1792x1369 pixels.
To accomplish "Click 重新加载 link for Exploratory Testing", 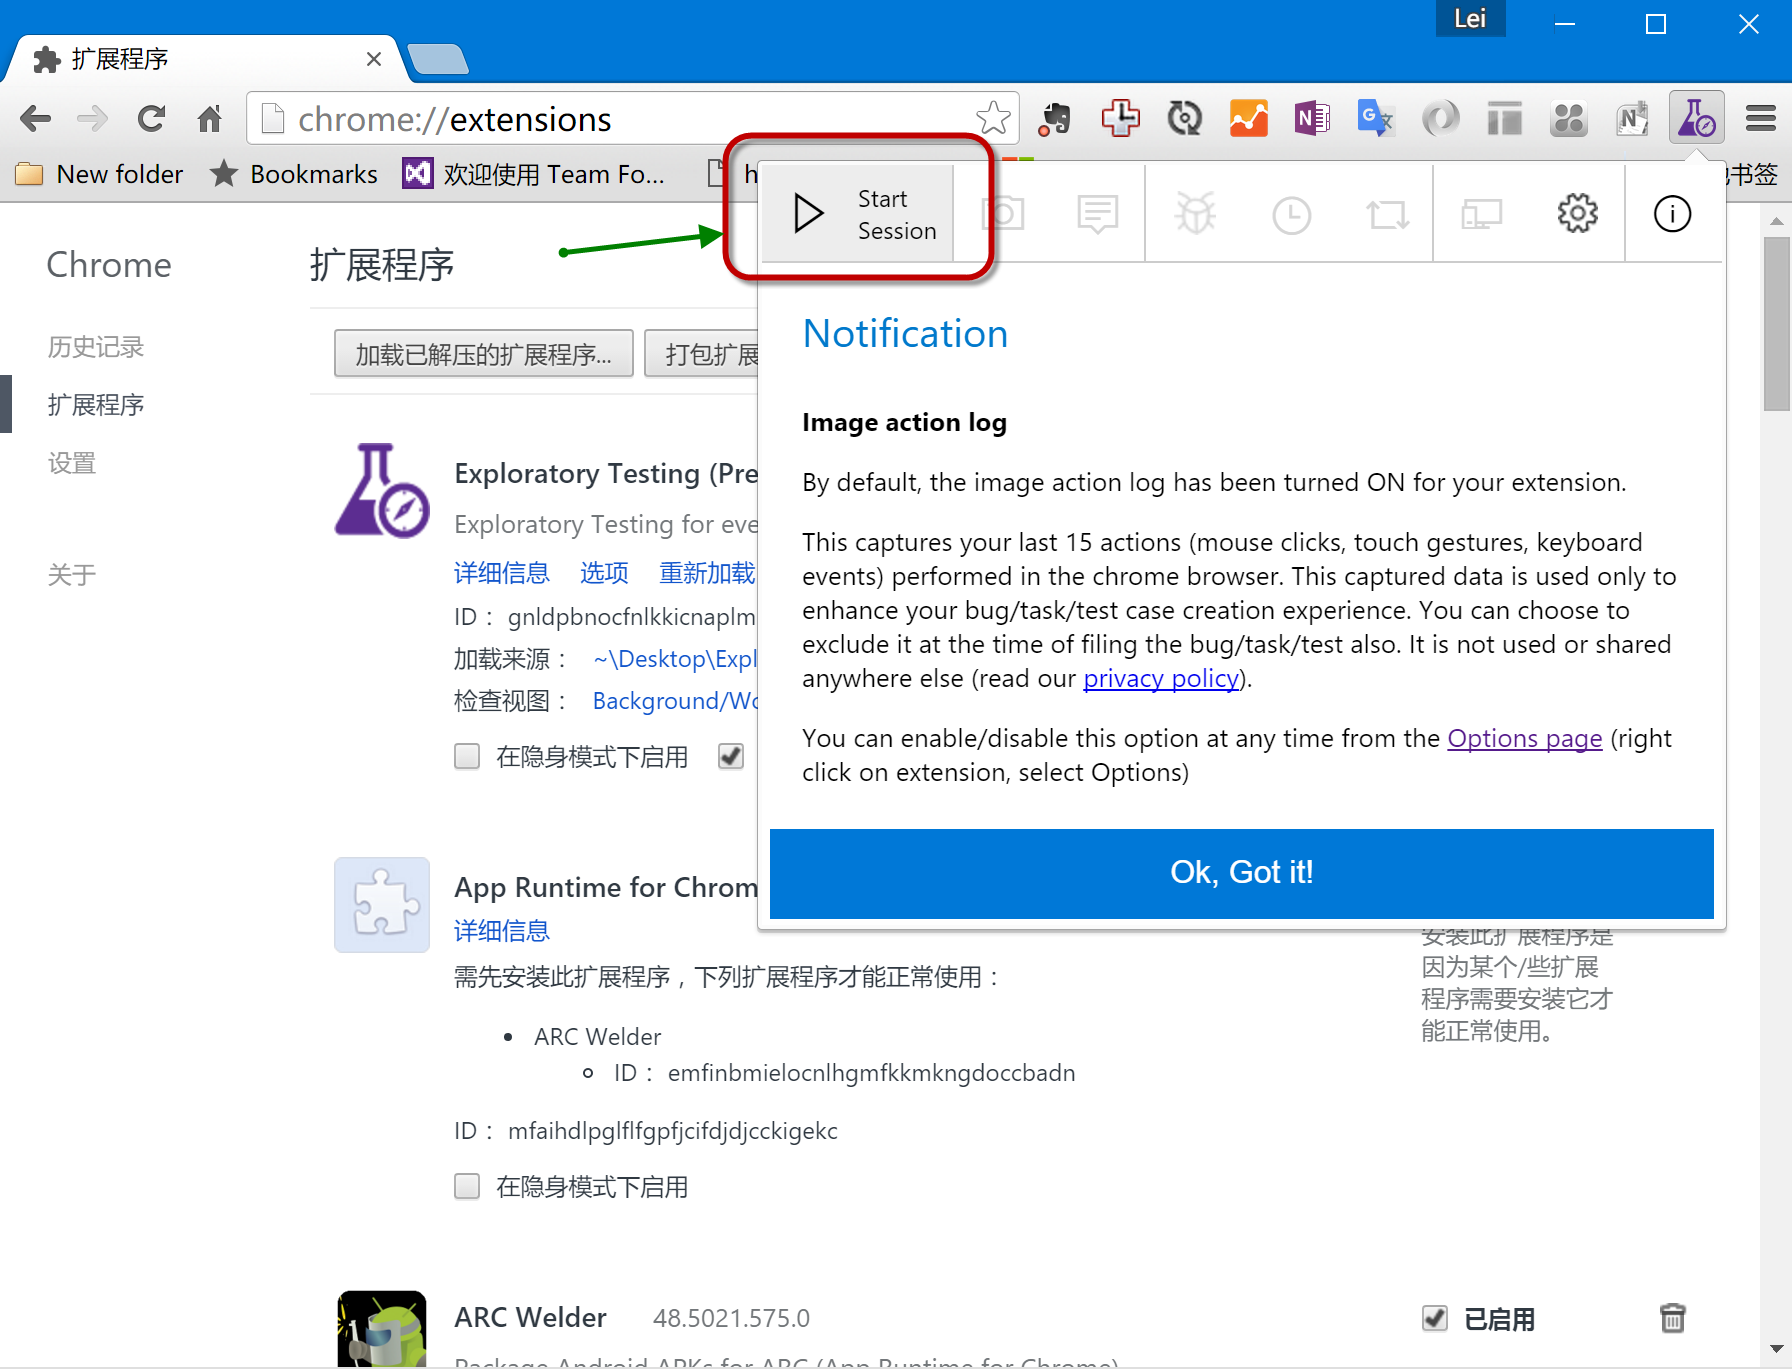I will coord(707,573).
